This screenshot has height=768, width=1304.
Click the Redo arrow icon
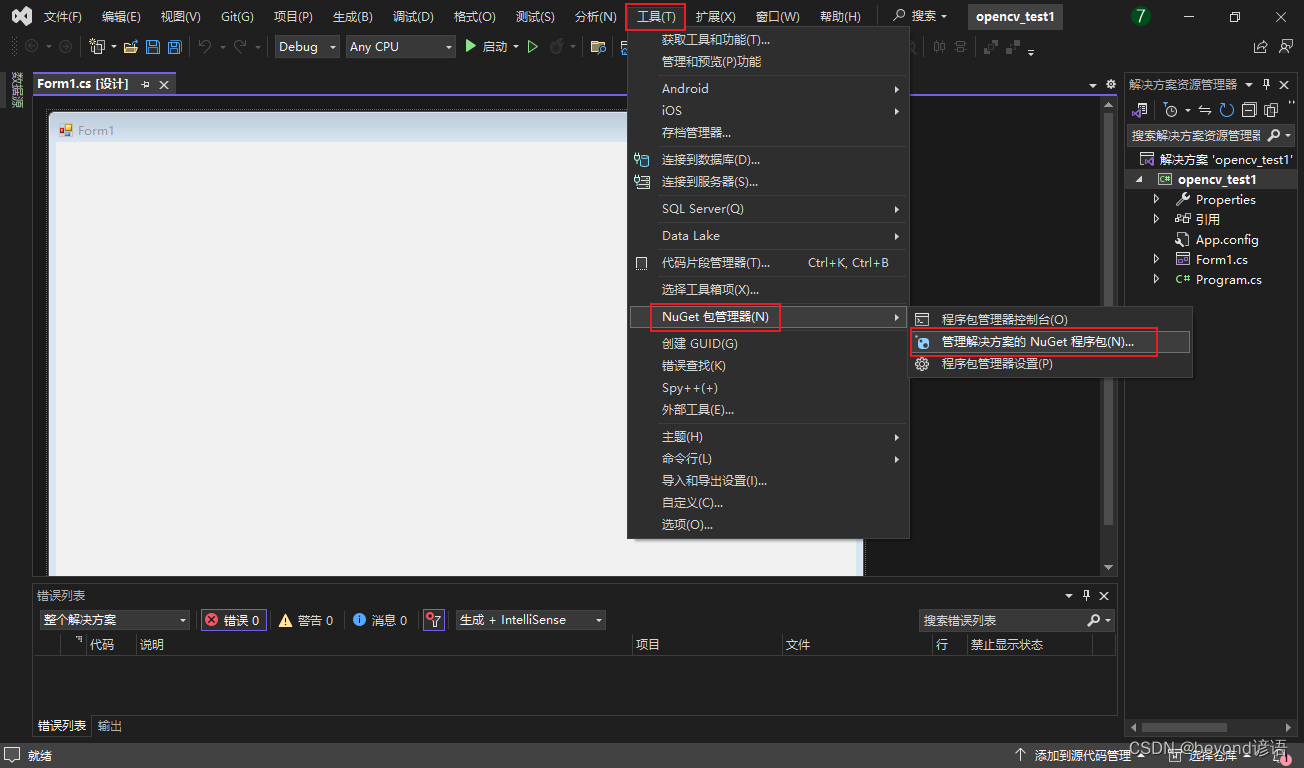pos(241,47)
